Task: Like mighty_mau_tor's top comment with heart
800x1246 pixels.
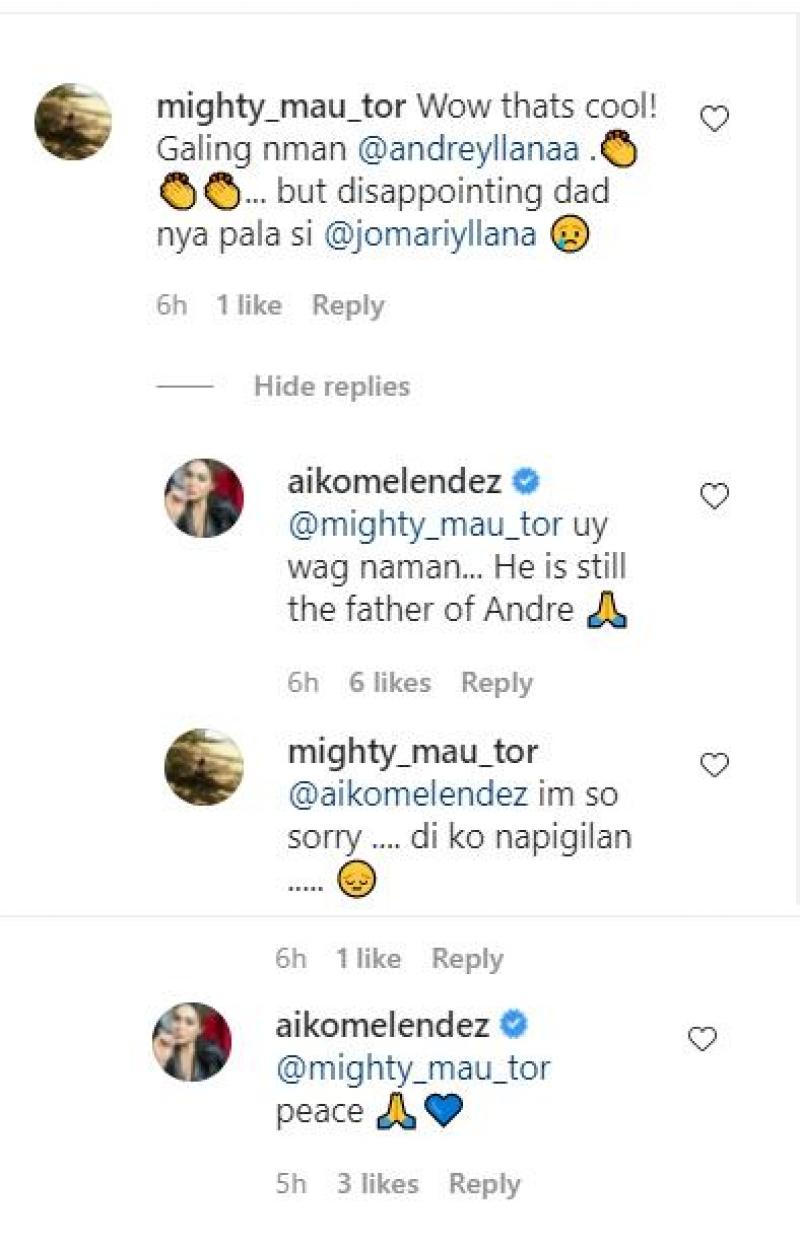Action: tap(714, 120)
